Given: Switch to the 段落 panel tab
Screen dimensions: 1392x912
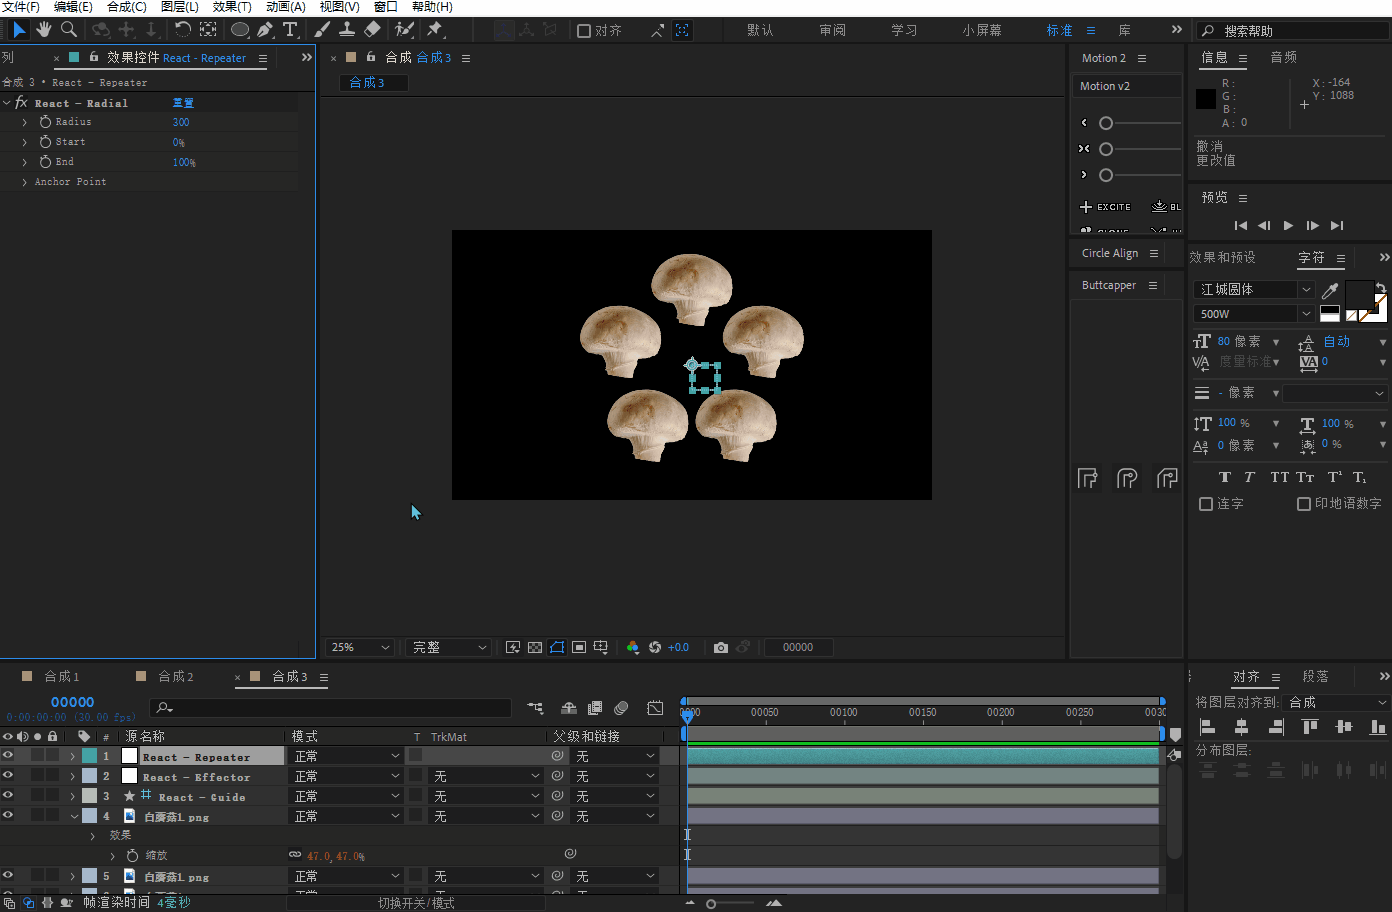Looking at the screenshot, I should tap(1315, 677).
